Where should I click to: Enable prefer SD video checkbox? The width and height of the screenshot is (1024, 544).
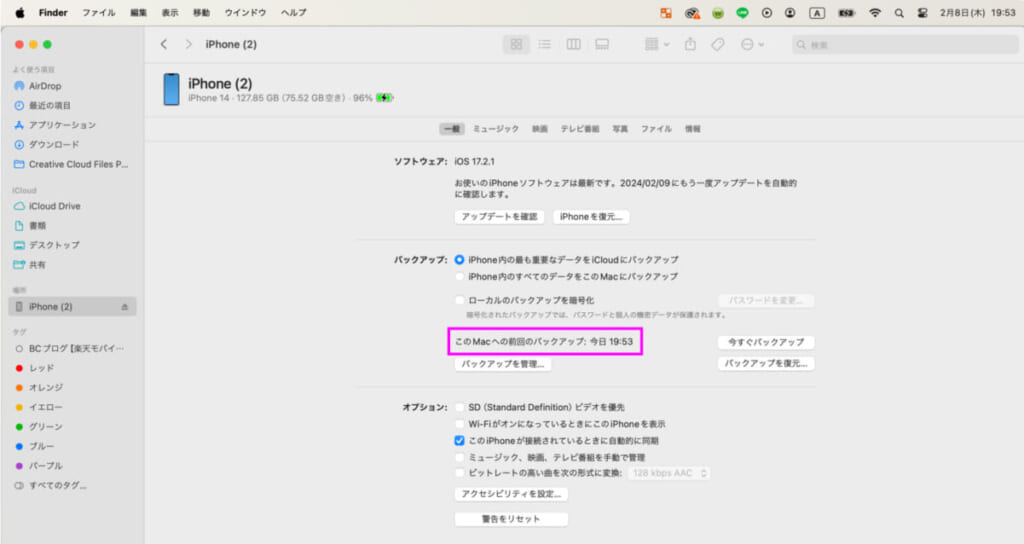click(460, 408)
